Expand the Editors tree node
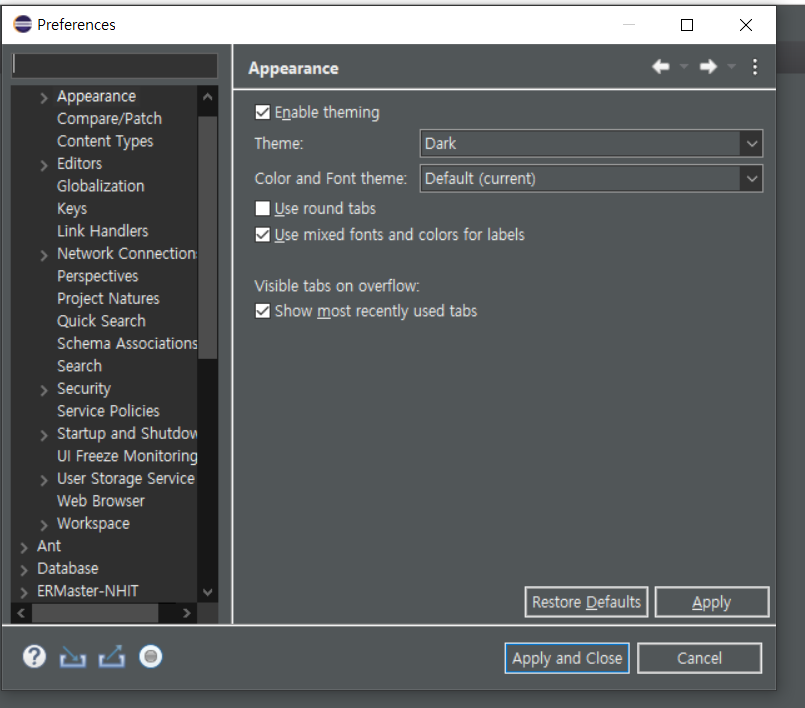This screenshot has width=805, height=708. (x=44, y=165)
